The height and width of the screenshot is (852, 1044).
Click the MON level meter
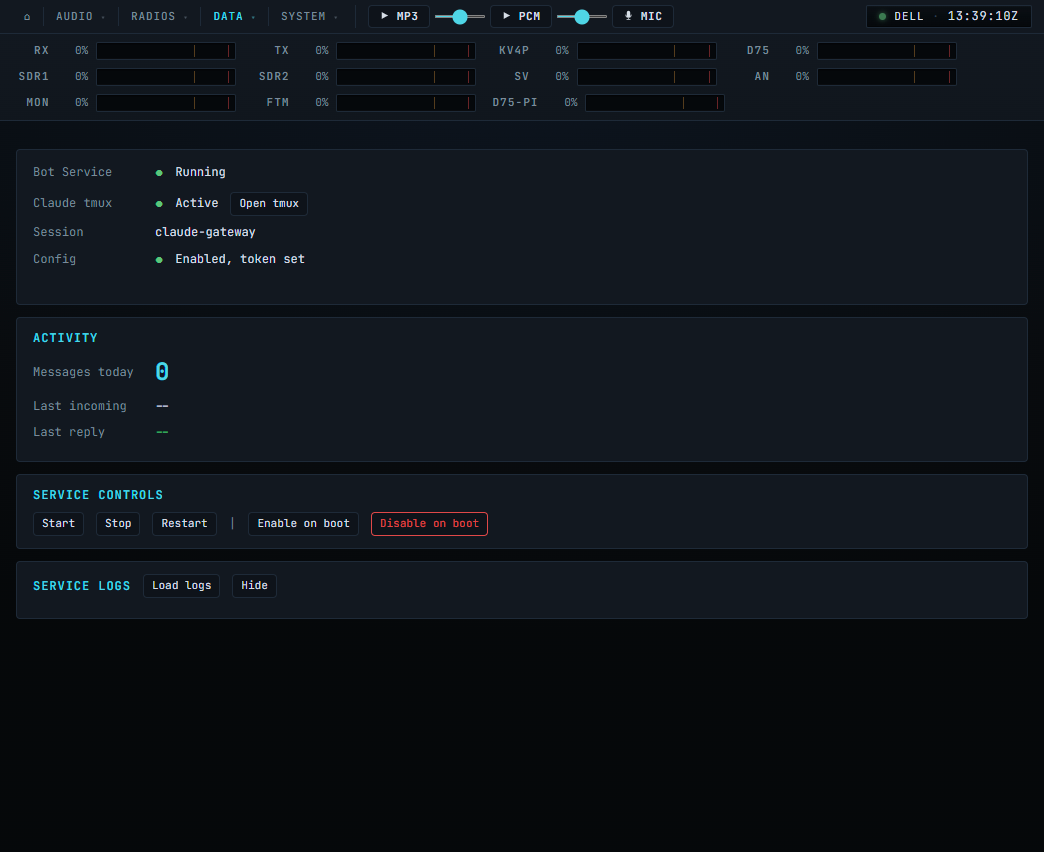tap(166, 103)
